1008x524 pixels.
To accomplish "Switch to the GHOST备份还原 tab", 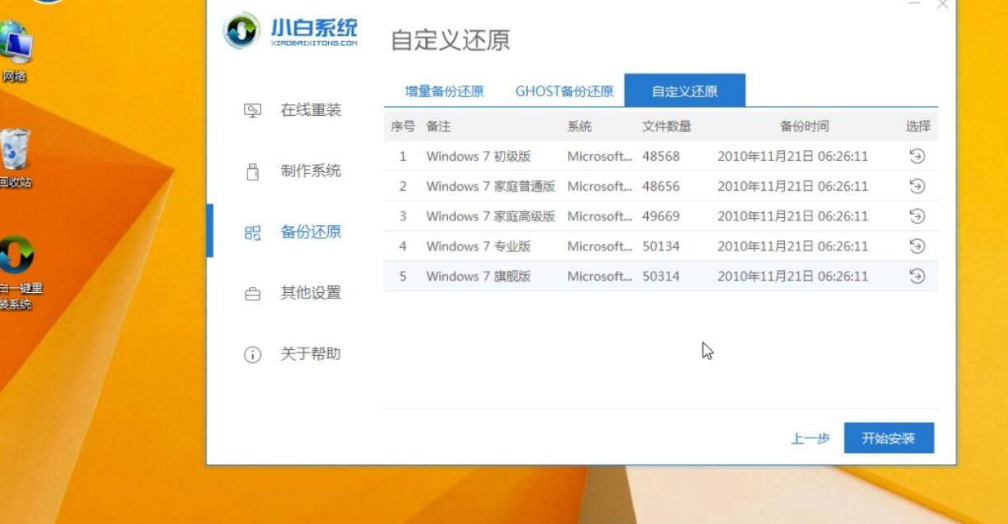I will [564, 91].
